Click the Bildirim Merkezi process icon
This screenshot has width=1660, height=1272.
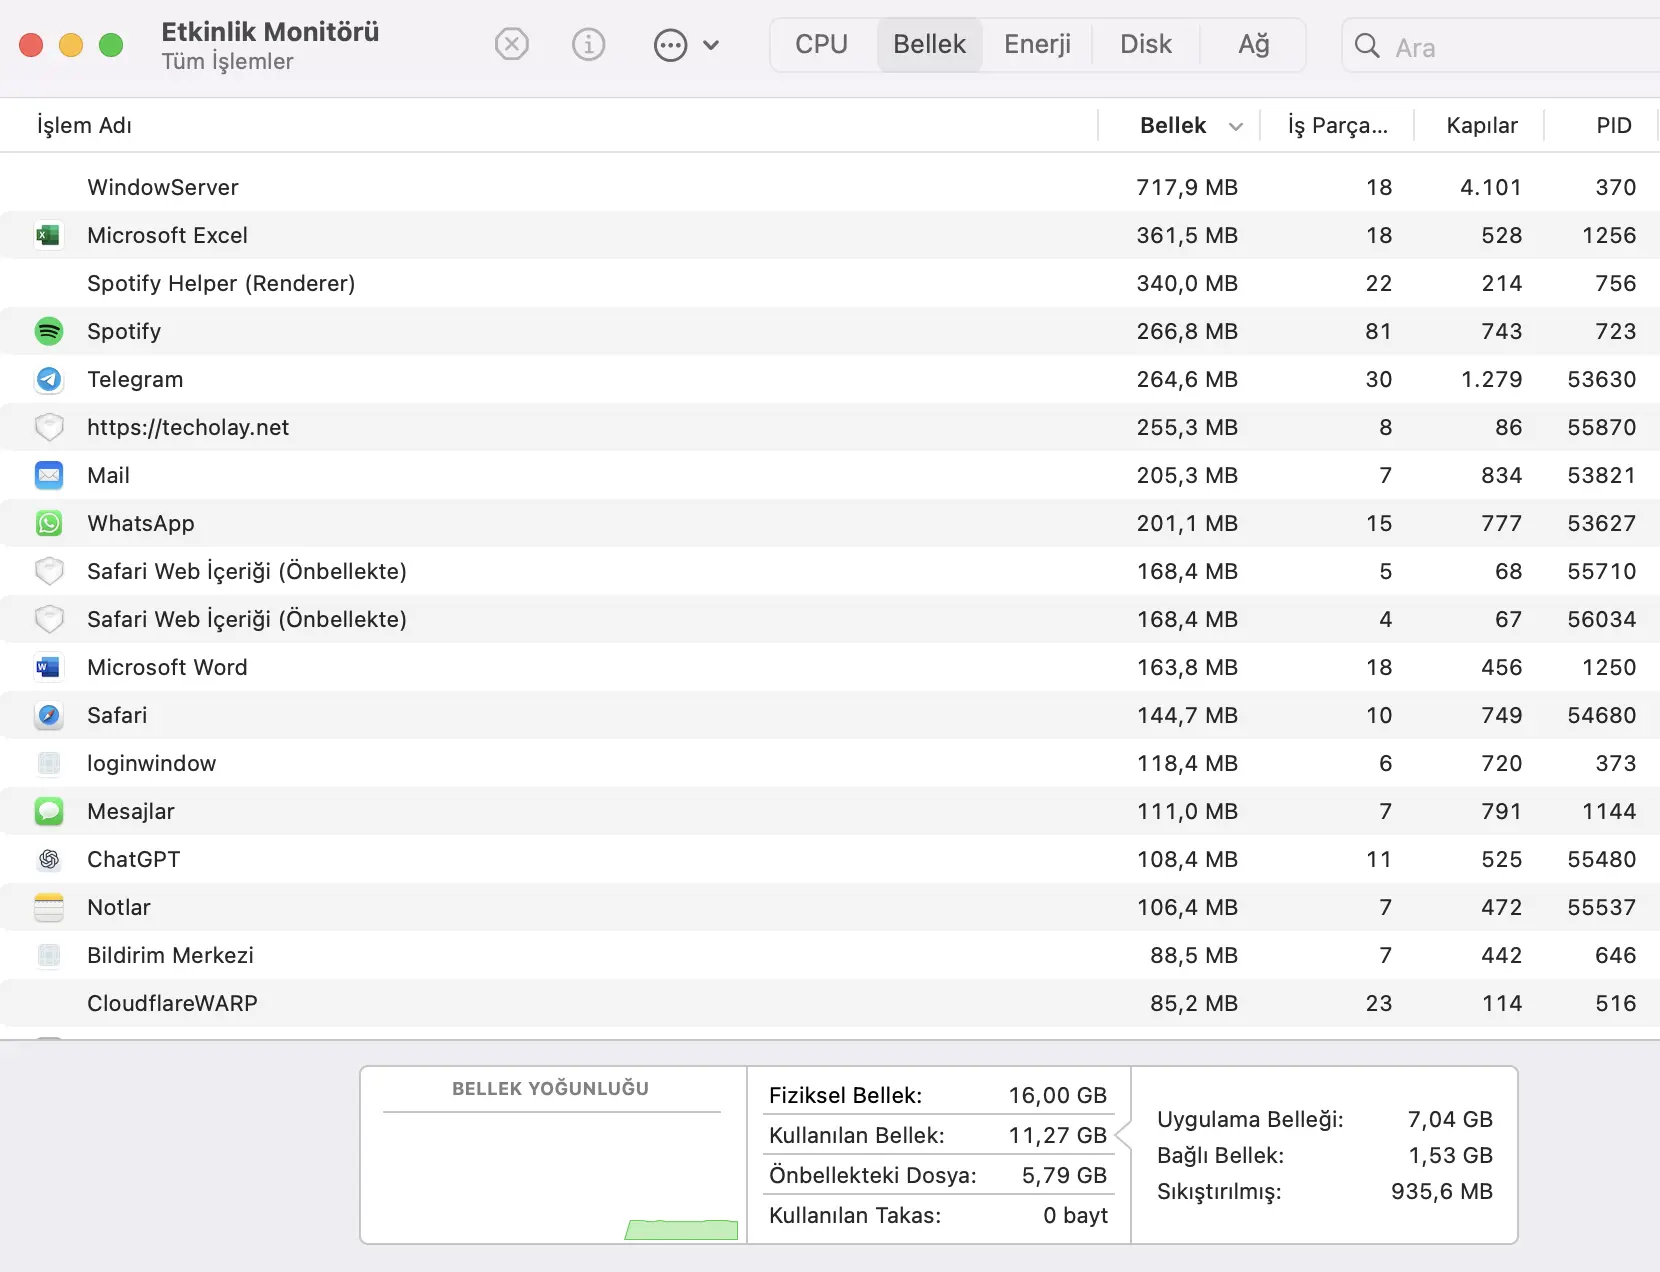pyautogui.click(x=48, y=955)
